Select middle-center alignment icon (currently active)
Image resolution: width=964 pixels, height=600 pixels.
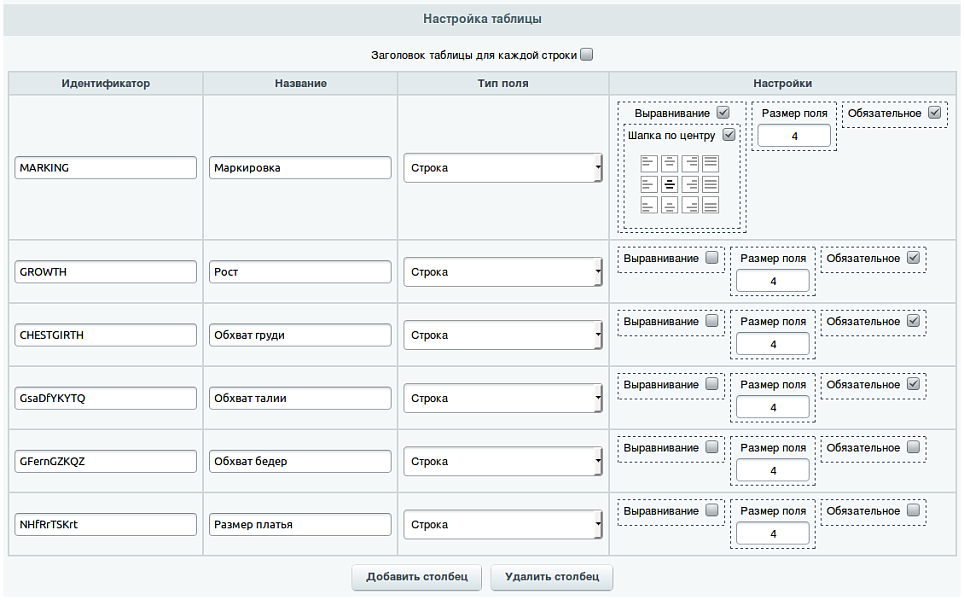click(669, 184)
